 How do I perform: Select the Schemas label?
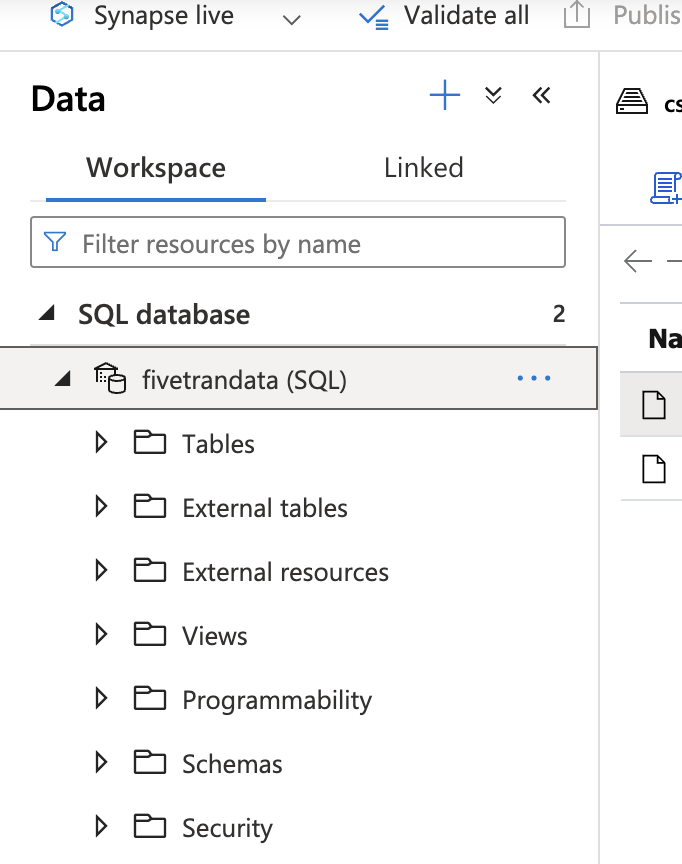pos(232,764)
